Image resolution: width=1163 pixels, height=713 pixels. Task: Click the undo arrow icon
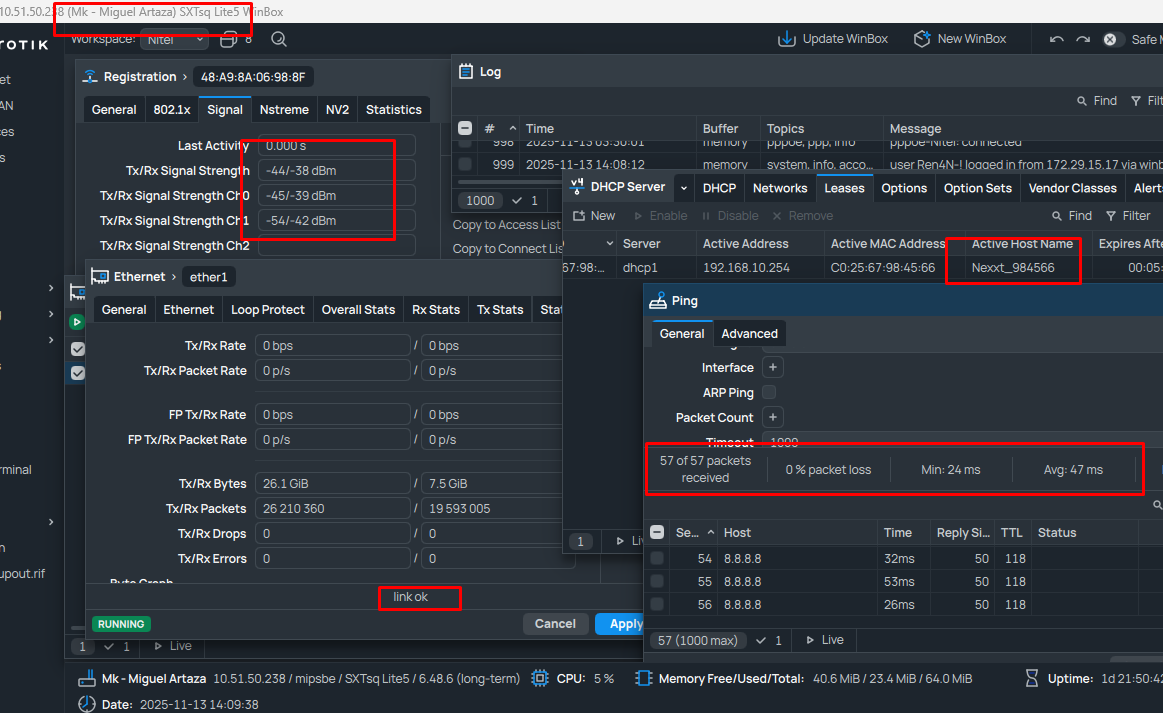click(x=1057, y=39)
